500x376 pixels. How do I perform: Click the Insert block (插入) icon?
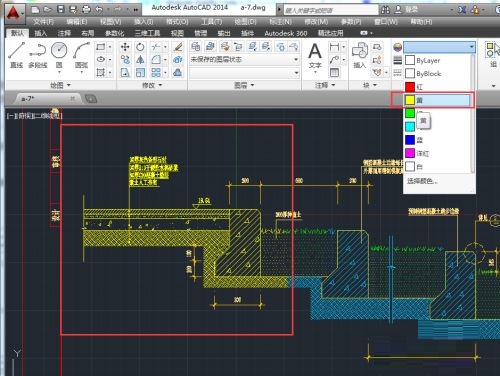(x=360, y=56)
